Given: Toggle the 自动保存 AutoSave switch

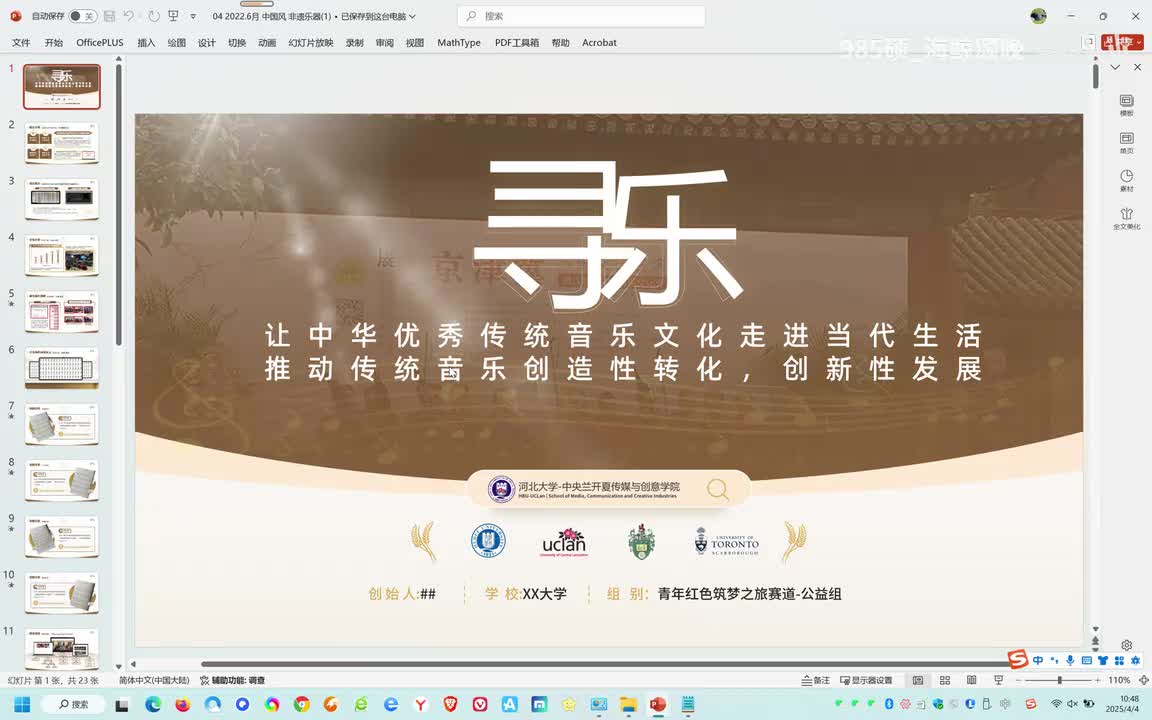Looking at the screenshot, I should (x=82, y=16).
